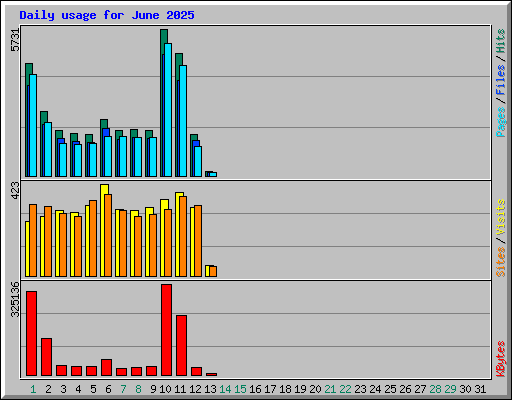512x400 pixels.
Task: Click the 325136 y-axis value label
Action: coord(15,299)
